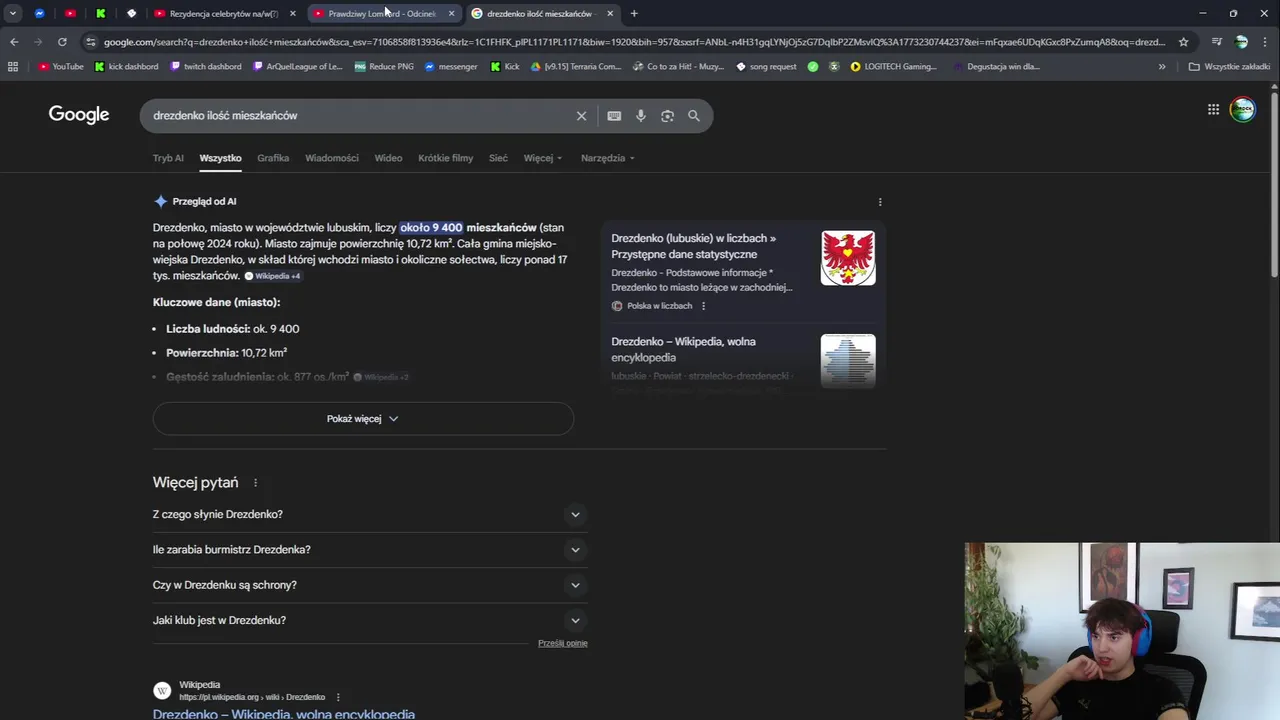
Task: Open media controls icon in toolbar
Action: click(1216, 42)
